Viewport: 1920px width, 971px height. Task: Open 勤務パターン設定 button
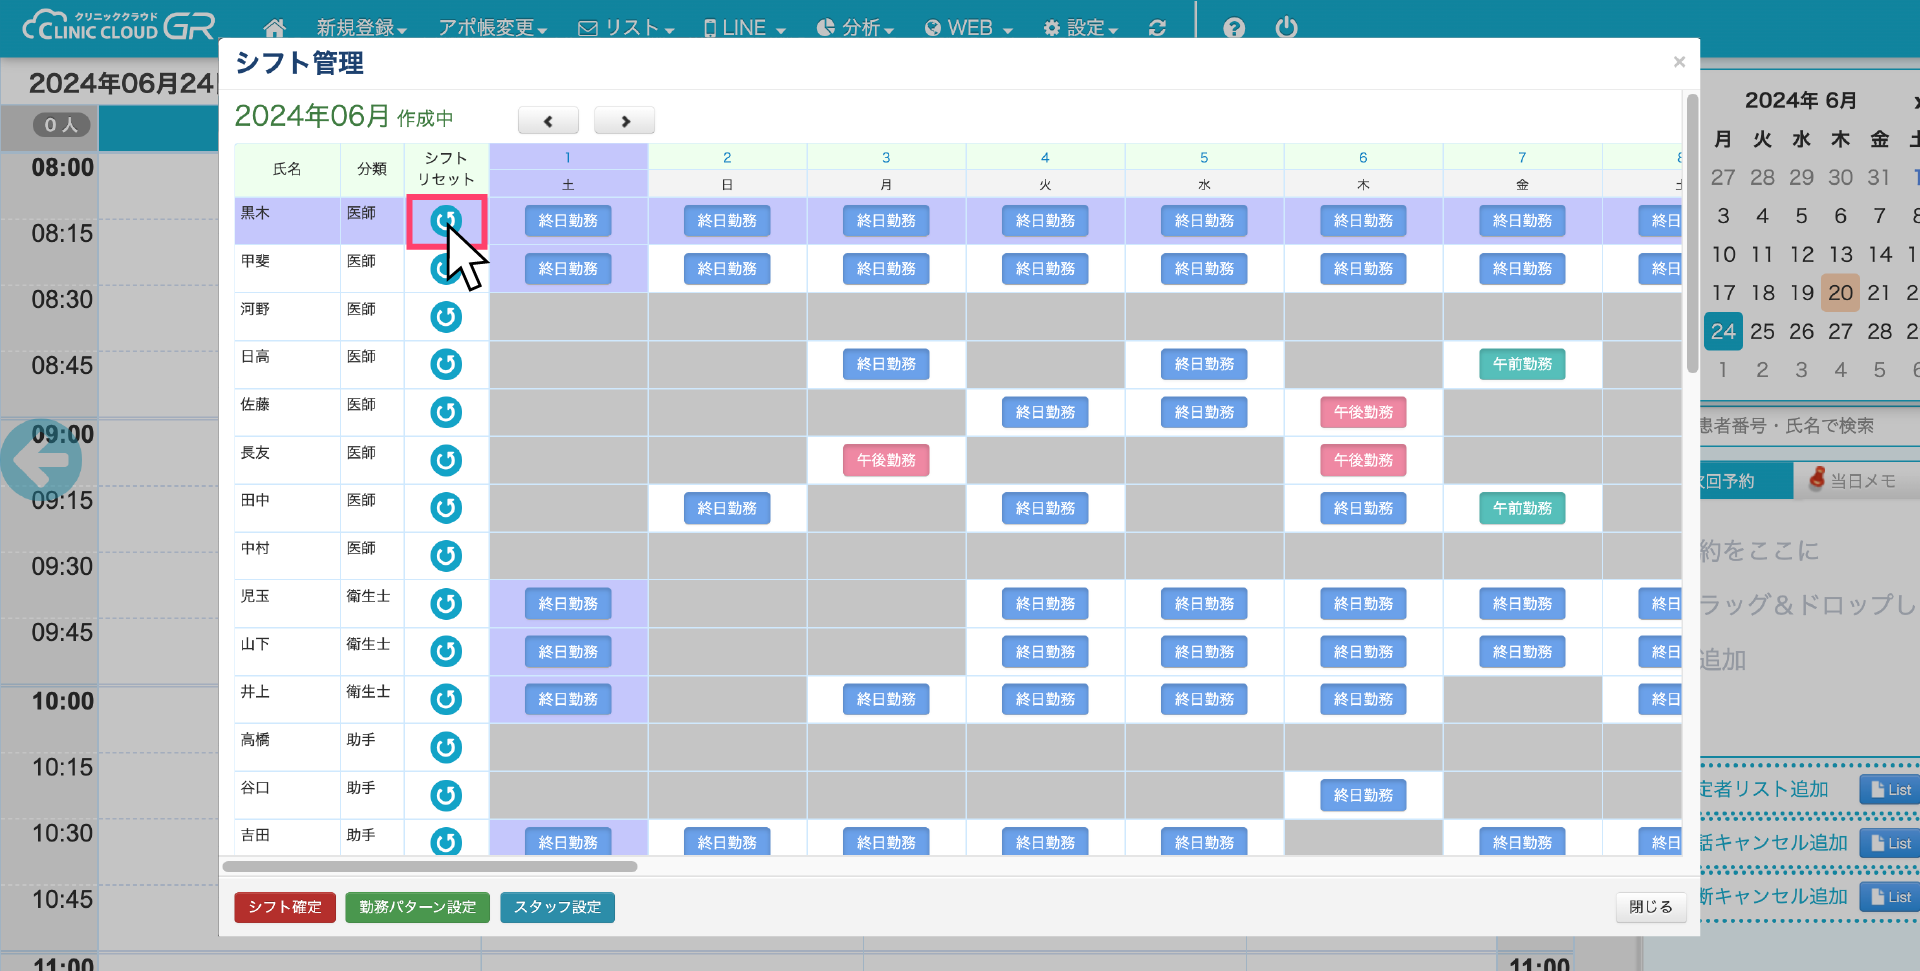pos(417,907)
